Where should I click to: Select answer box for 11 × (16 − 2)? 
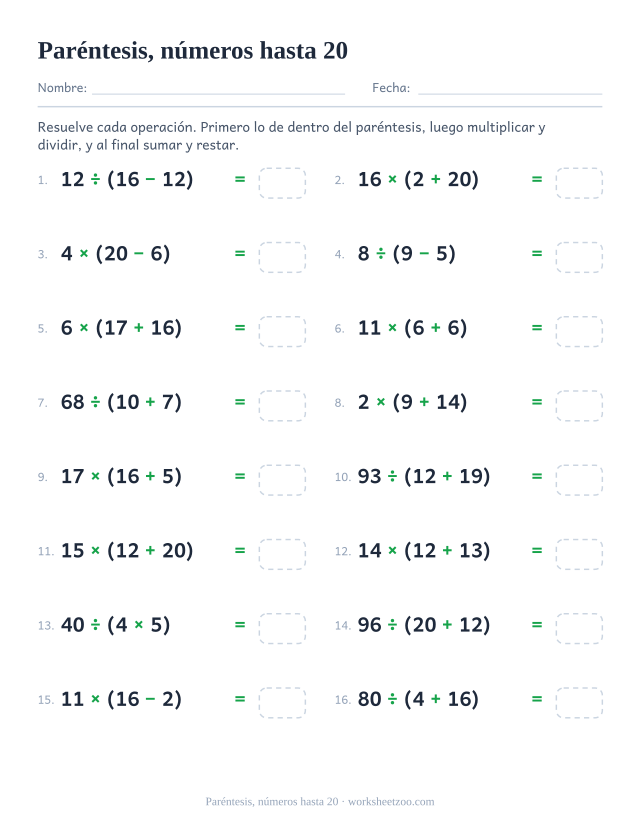(282, 703)
